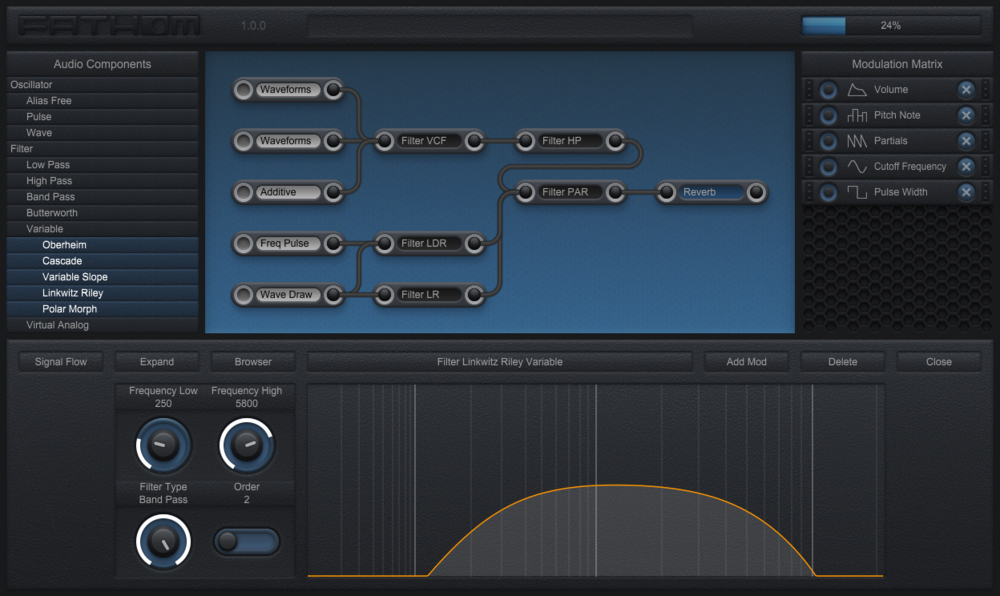Viewport: 1000px width, 596px height.
Task: Select the Wave Draw node label
Action: tap(288, 294)
